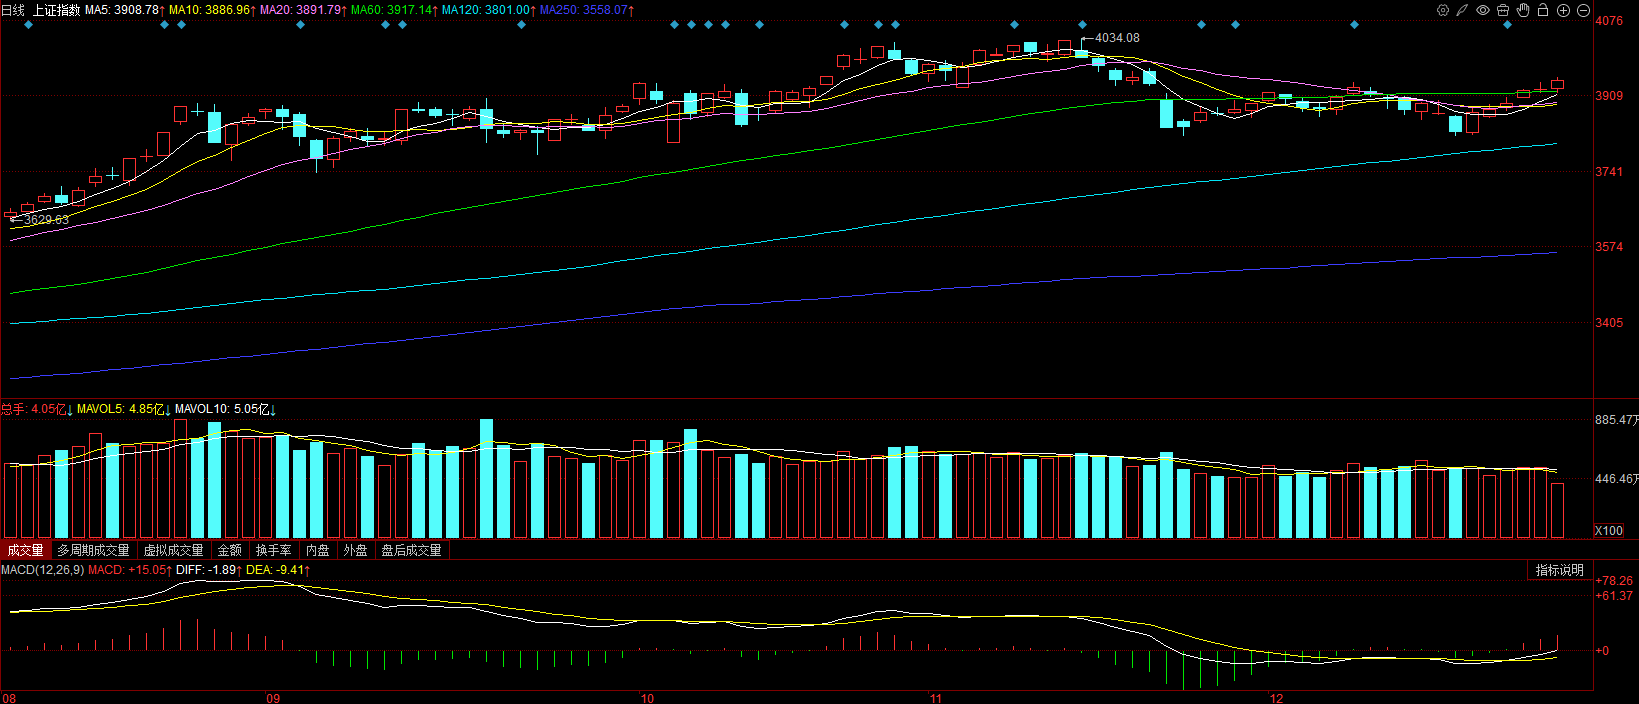The height and width of the screenshot is (704, 1639).
Task: Zoom out with the minus icon
Action: coord(1583,10)
